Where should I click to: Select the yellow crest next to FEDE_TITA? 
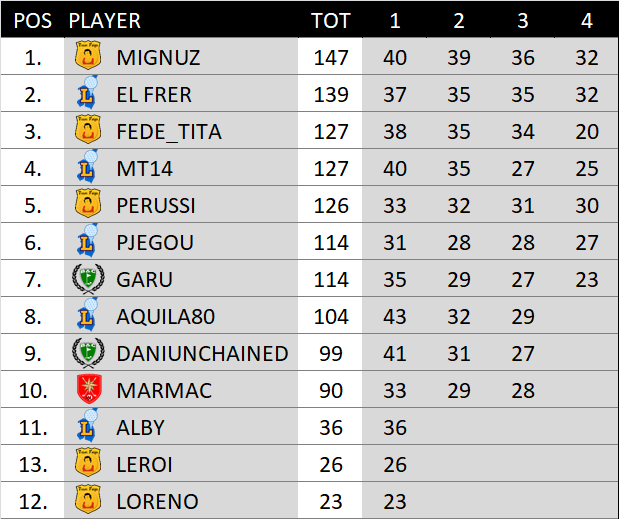click(x=88, y=129)
